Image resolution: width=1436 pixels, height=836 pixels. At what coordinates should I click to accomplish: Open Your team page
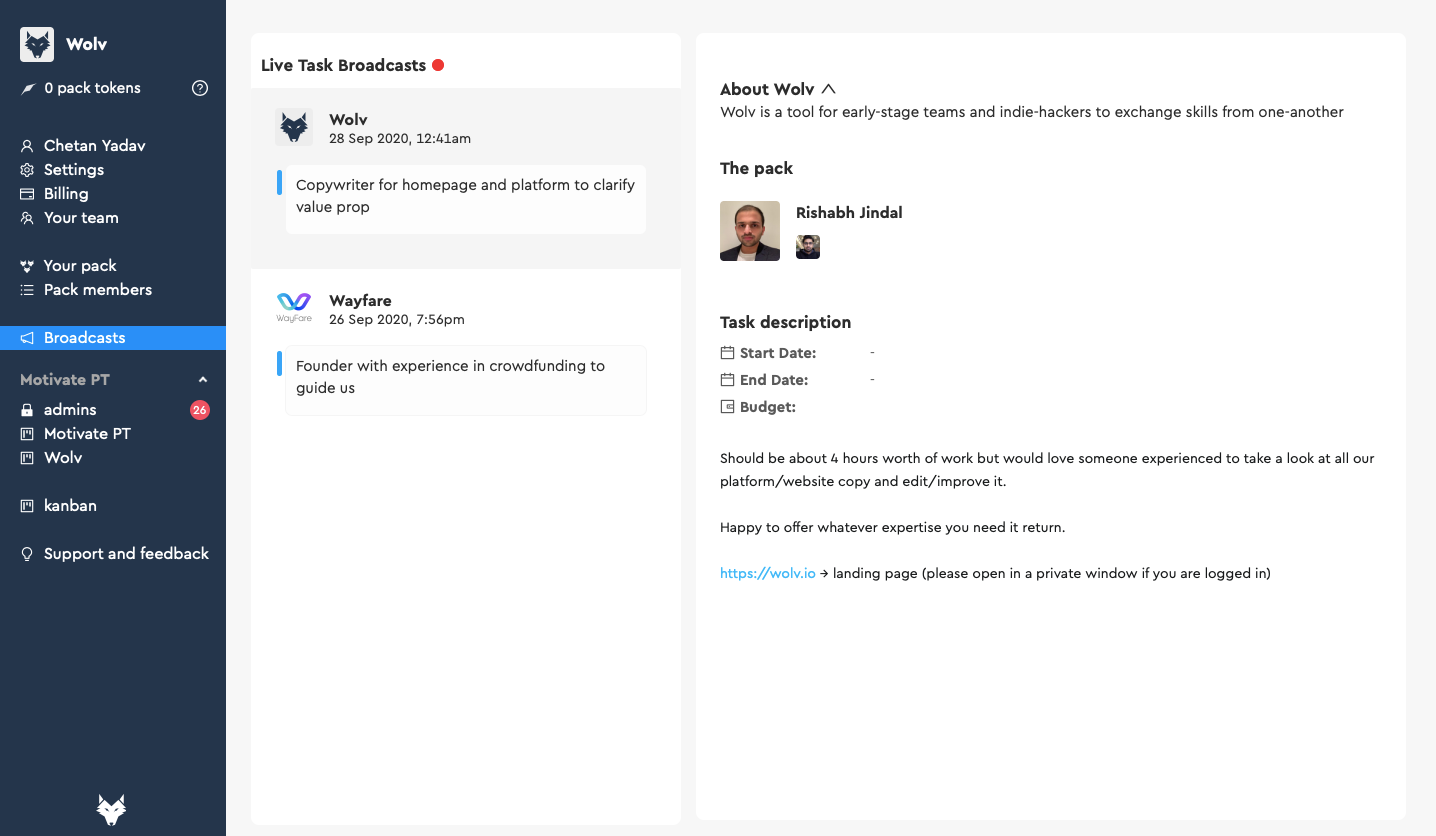click(81, 218)
